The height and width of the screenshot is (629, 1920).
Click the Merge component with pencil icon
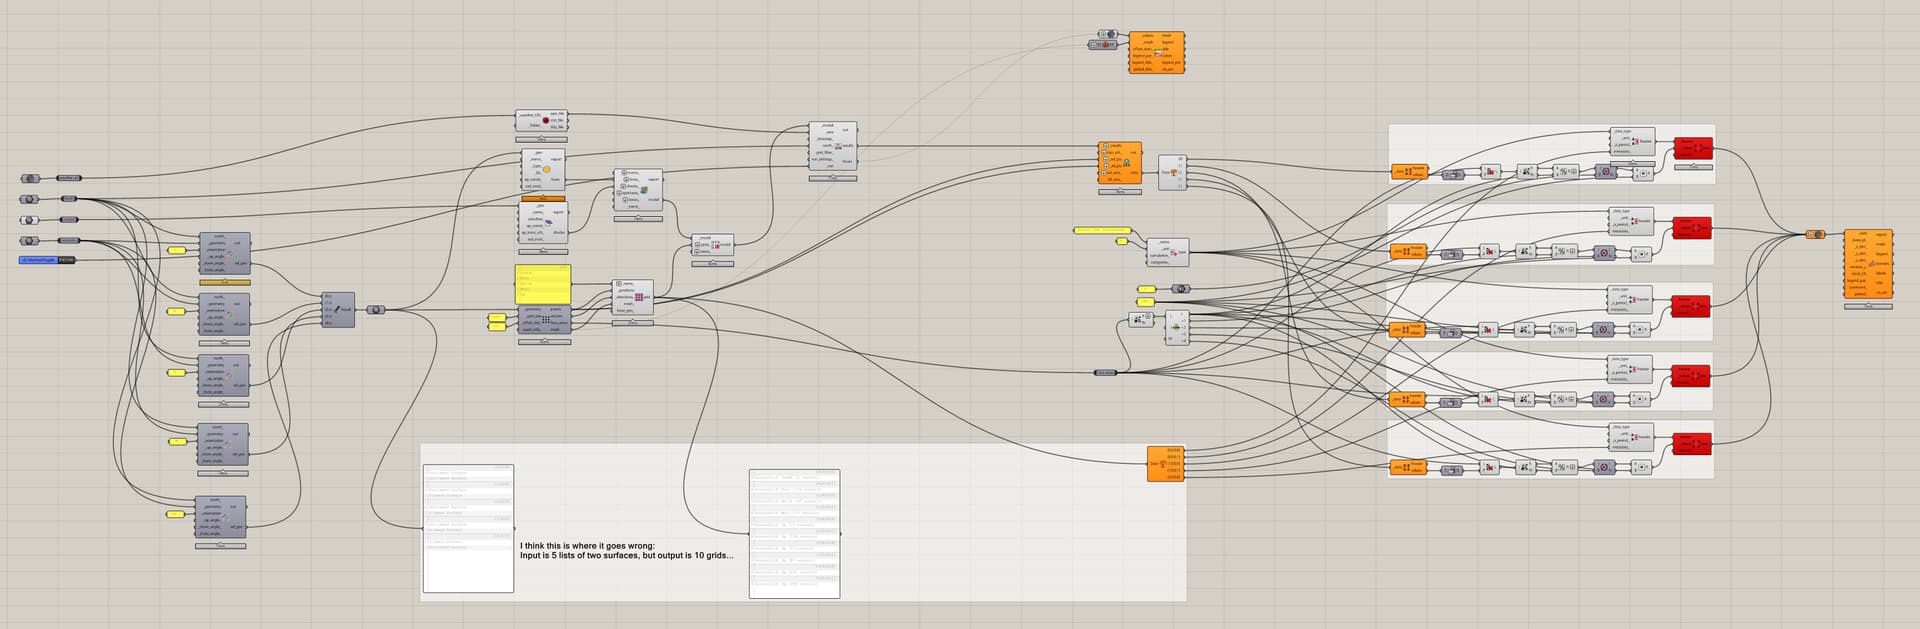coord(338,310)
